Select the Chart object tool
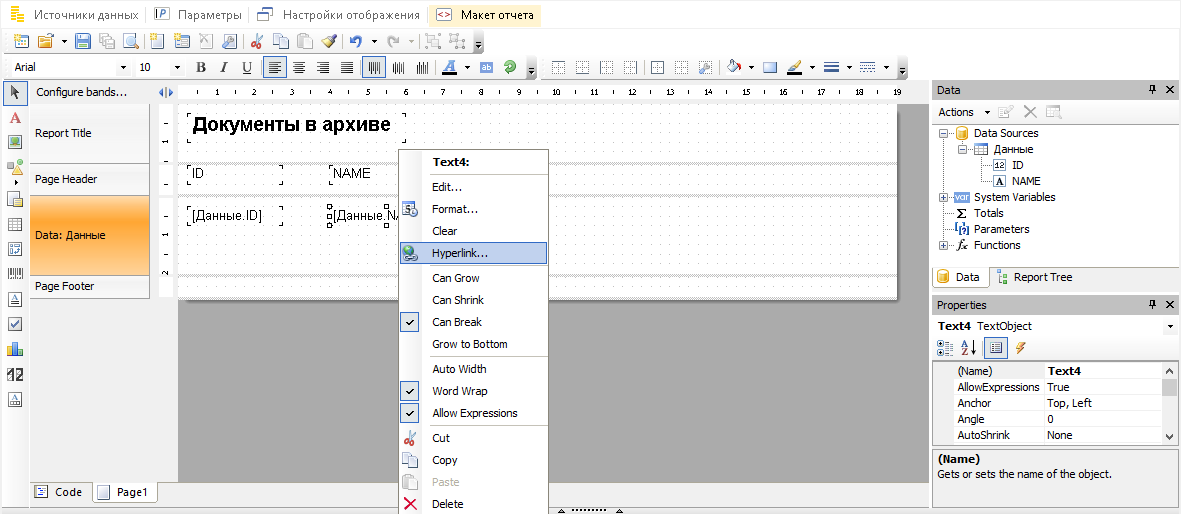This screenshot has height=514, width=1181. click(15, 349)
